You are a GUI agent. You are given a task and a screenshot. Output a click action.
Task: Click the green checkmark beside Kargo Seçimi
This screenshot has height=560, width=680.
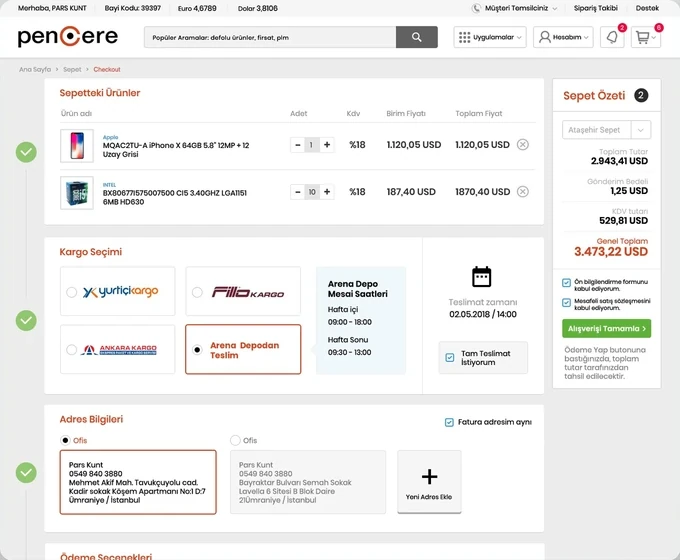pyautogui.click(x=26, y=321)
